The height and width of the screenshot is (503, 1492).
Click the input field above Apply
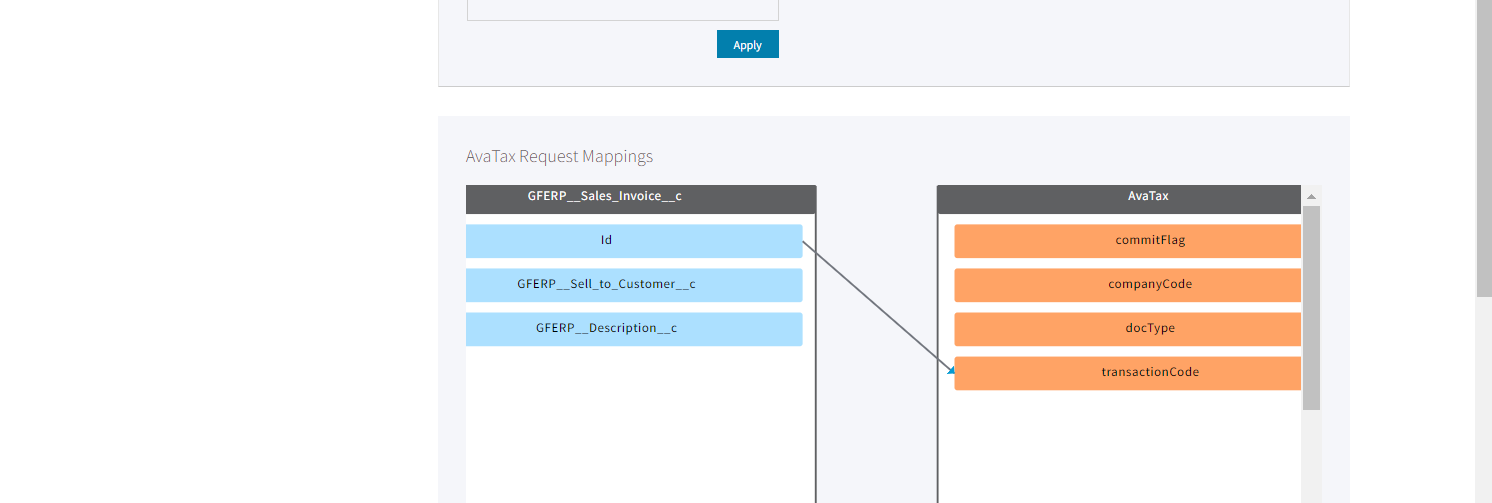(x=623, y=10)
